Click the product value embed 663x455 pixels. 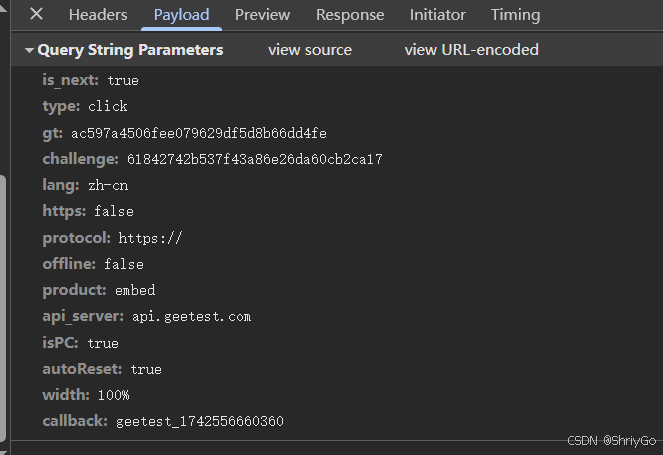(x=135, y=291)
